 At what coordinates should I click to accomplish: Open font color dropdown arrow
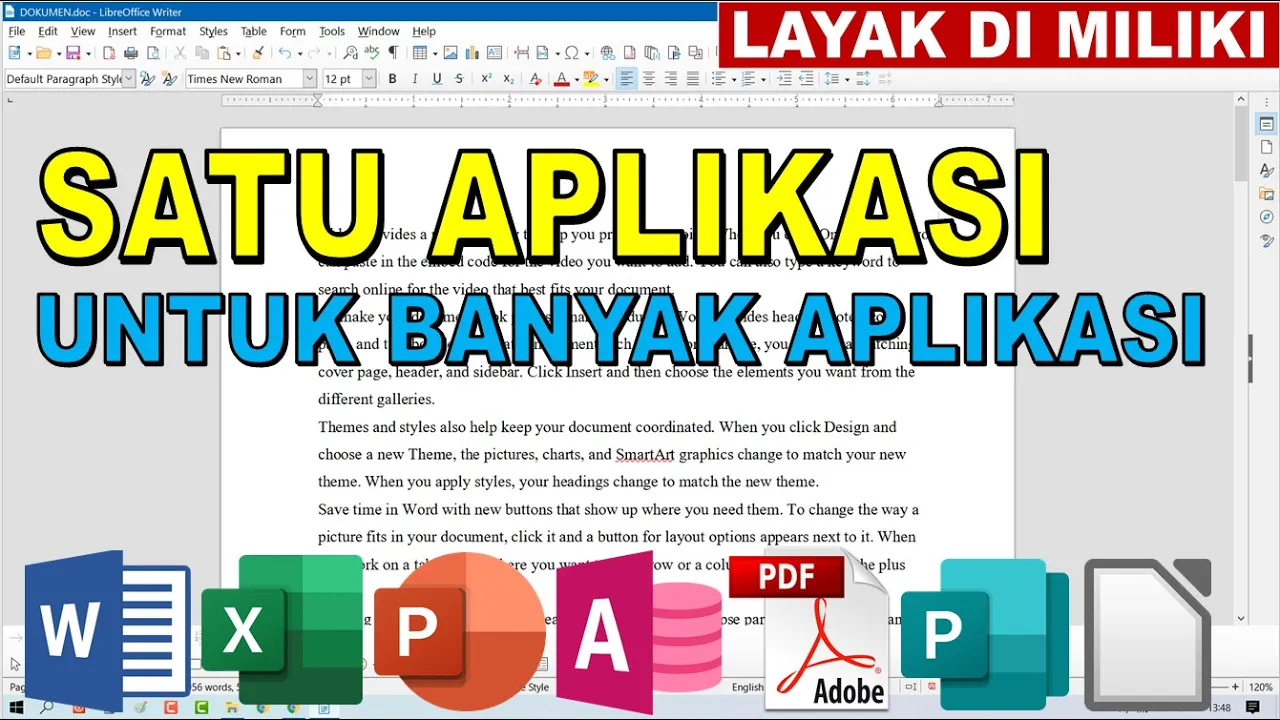[577, 80]
